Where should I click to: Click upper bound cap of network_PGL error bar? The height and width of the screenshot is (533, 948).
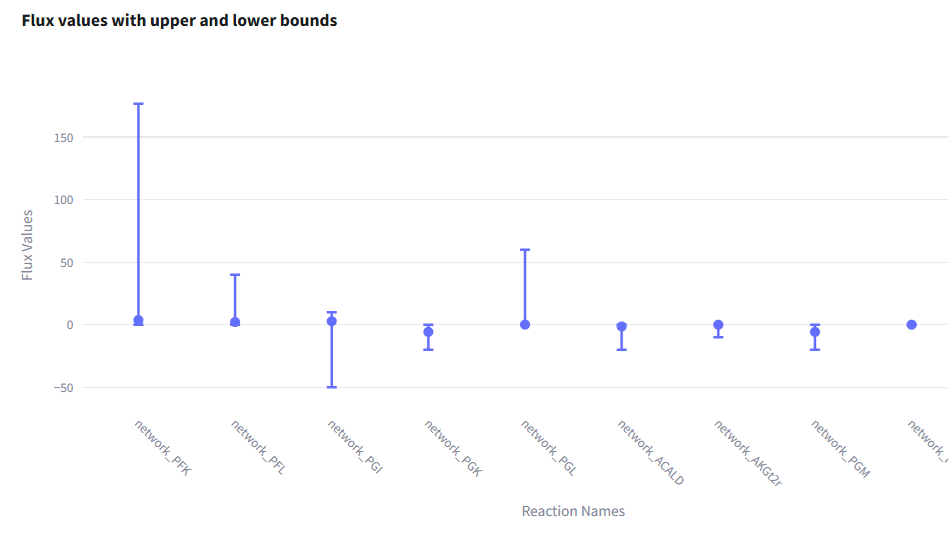pos(525,250)
